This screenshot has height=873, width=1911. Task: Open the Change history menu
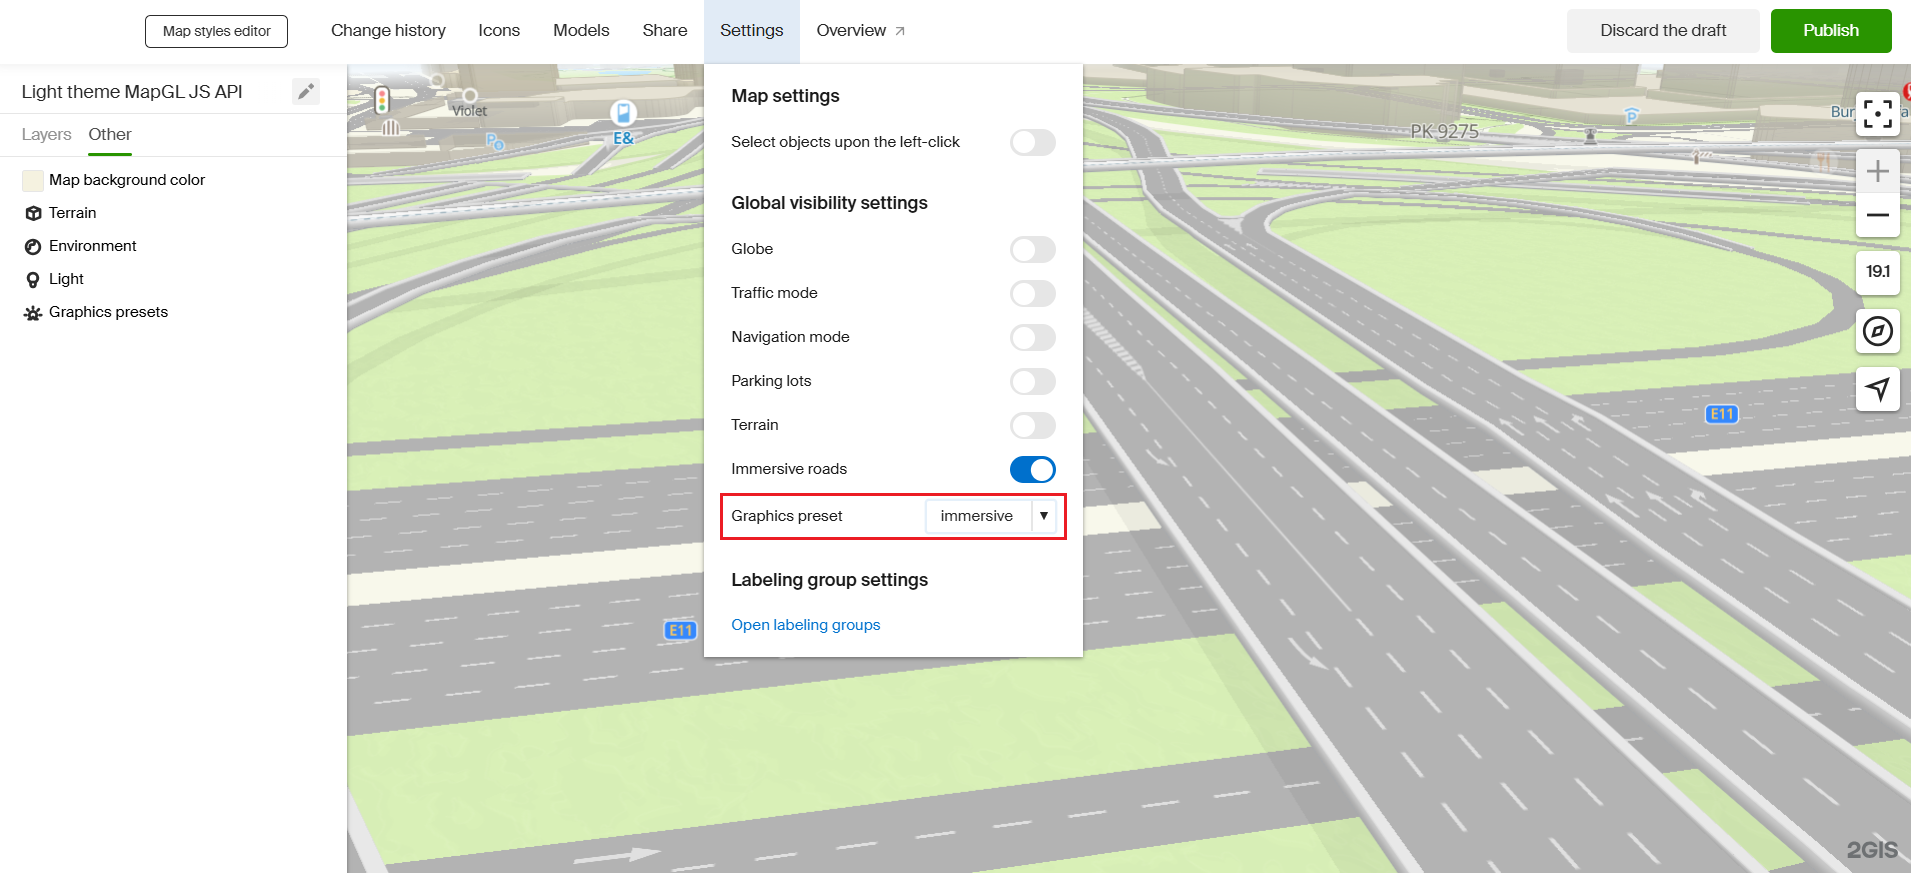click(x=388, y=31)
